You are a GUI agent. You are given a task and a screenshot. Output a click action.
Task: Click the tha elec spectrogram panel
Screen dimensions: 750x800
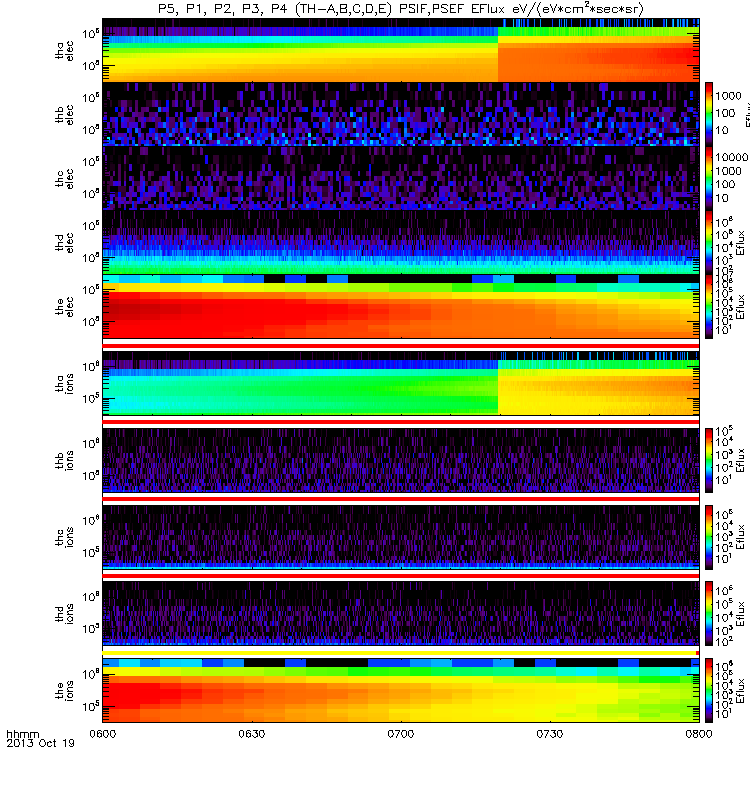[x=401, y=51]
